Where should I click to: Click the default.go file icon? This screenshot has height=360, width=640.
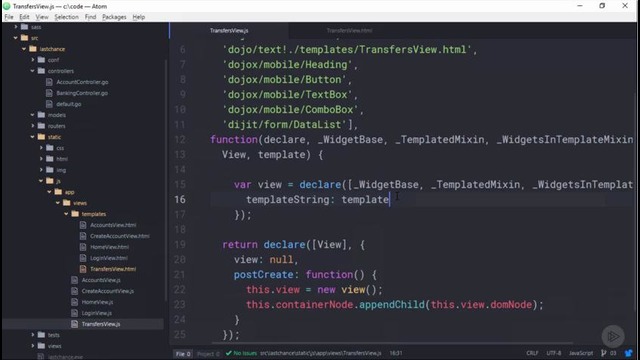point(49,104)
